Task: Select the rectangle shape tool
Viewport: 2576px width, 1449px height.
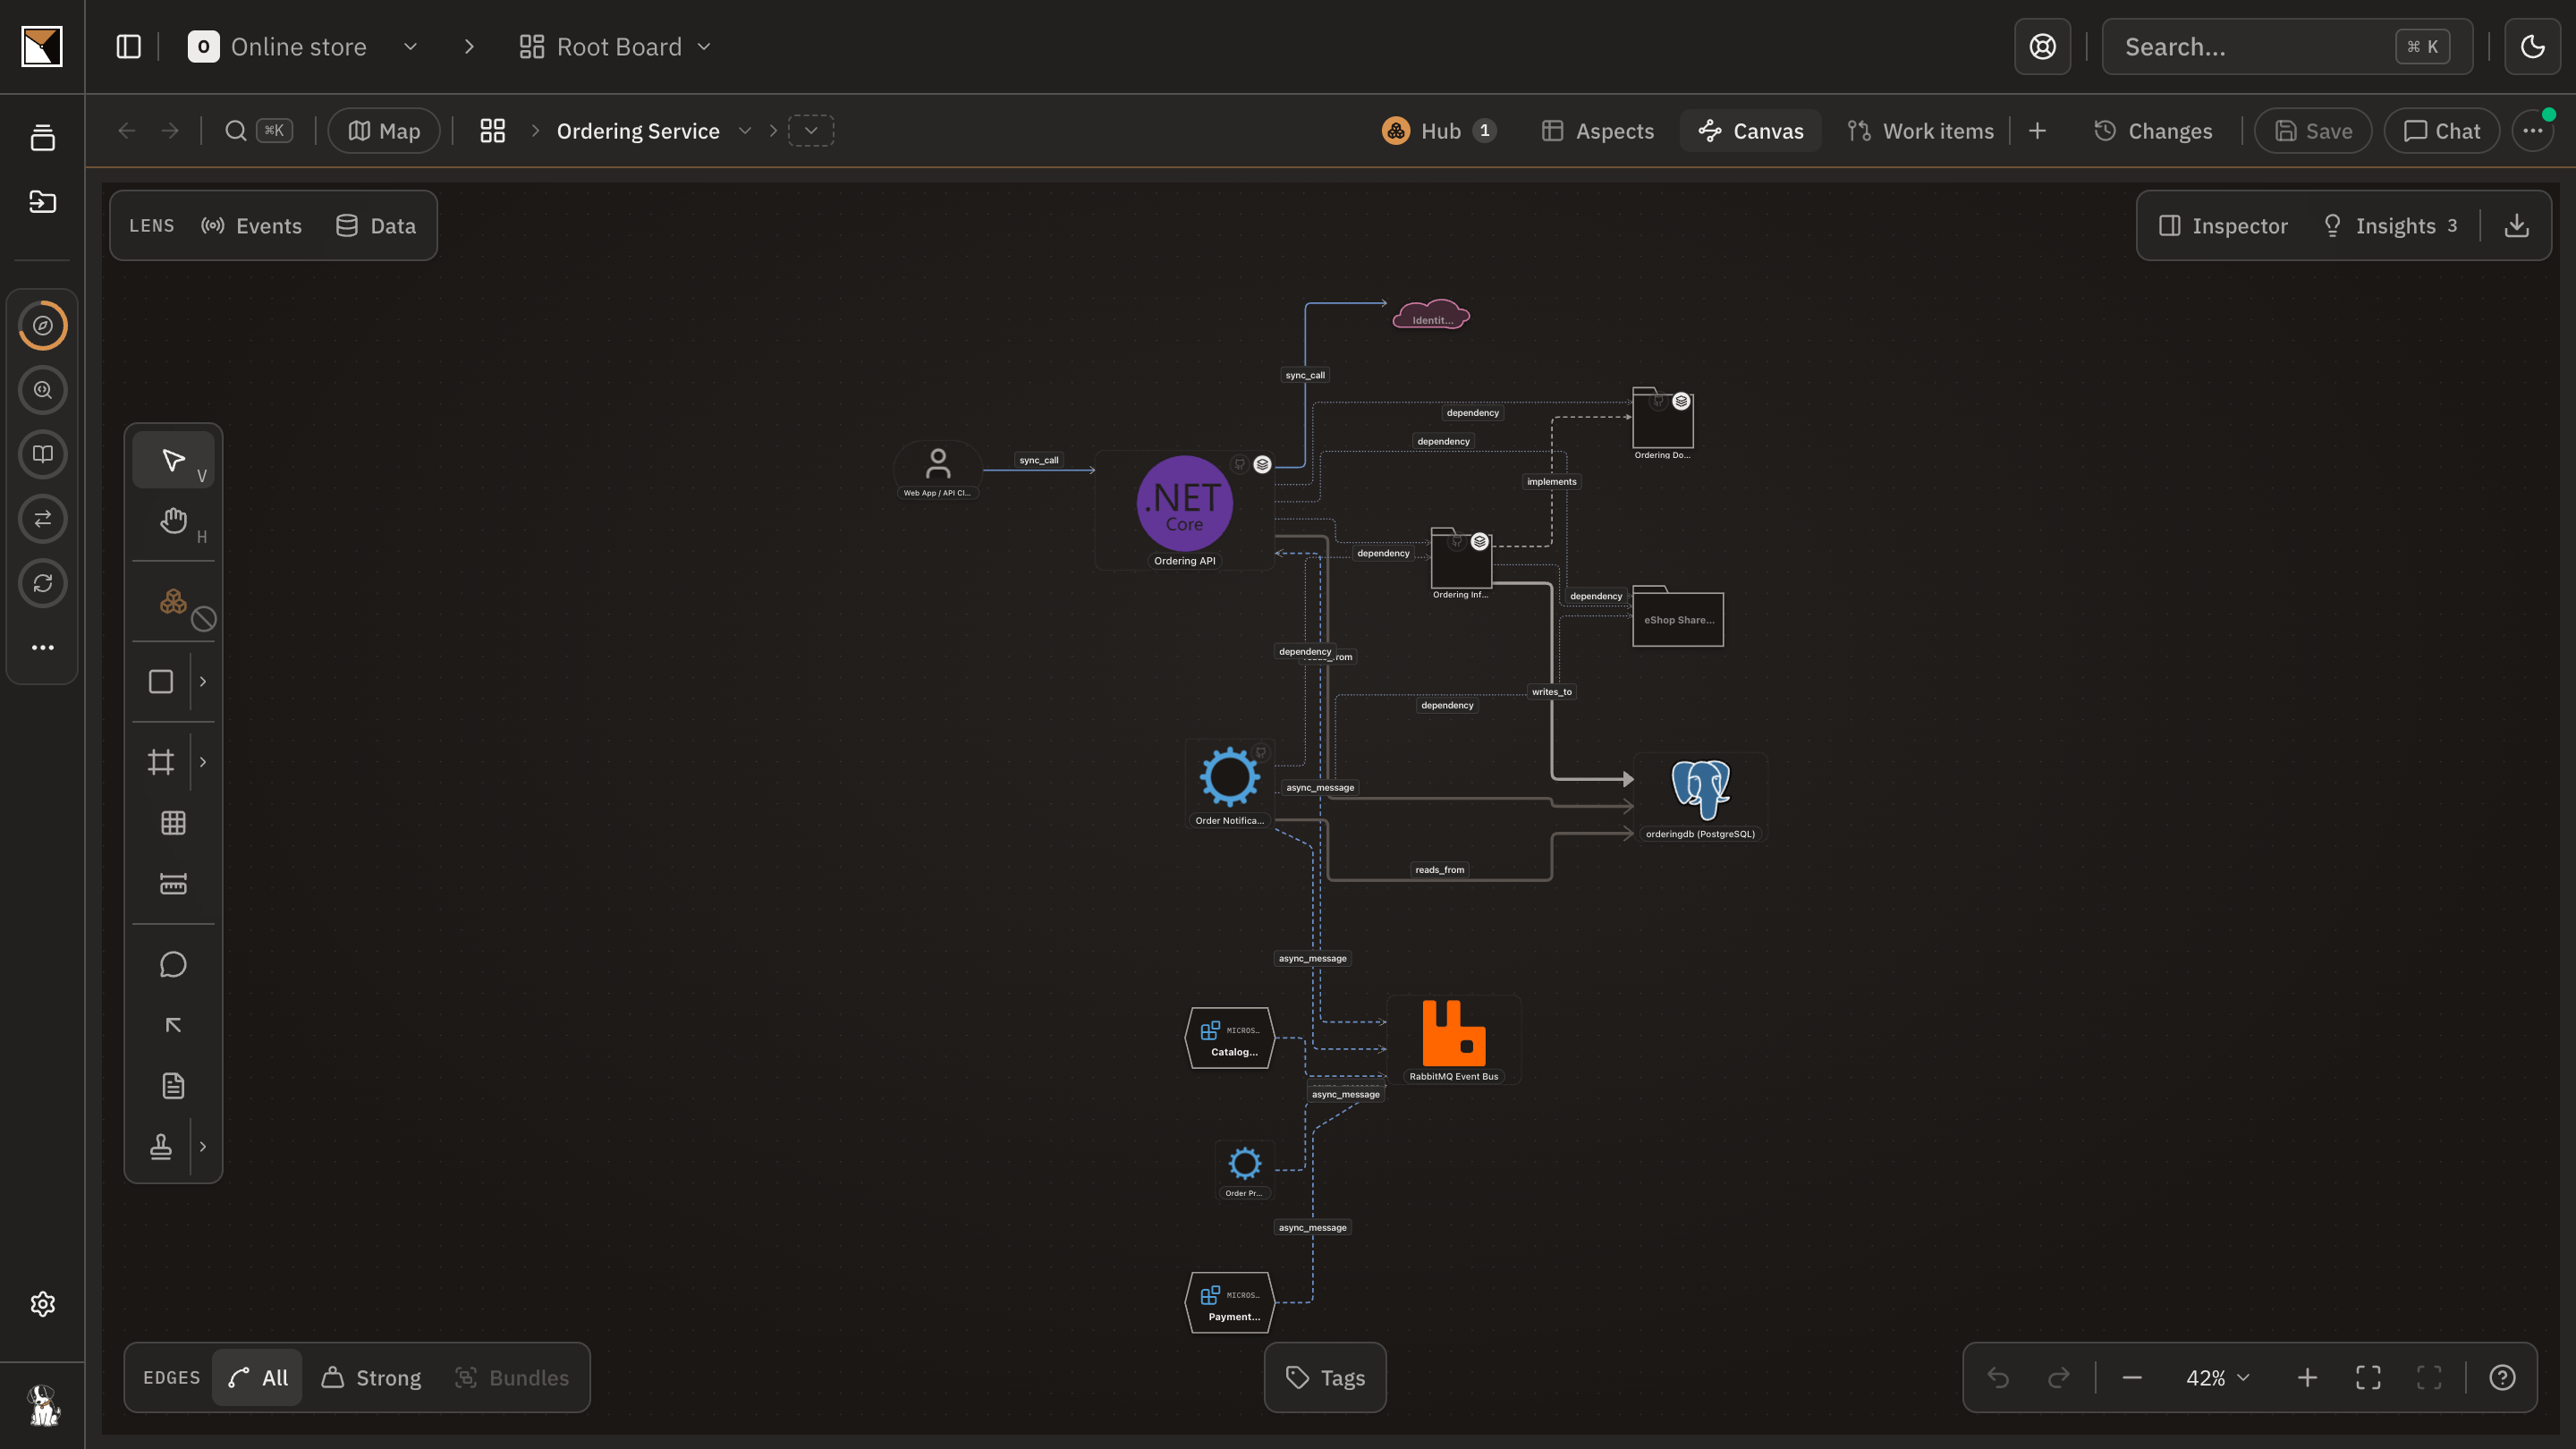Action: [x=161, y=682]
